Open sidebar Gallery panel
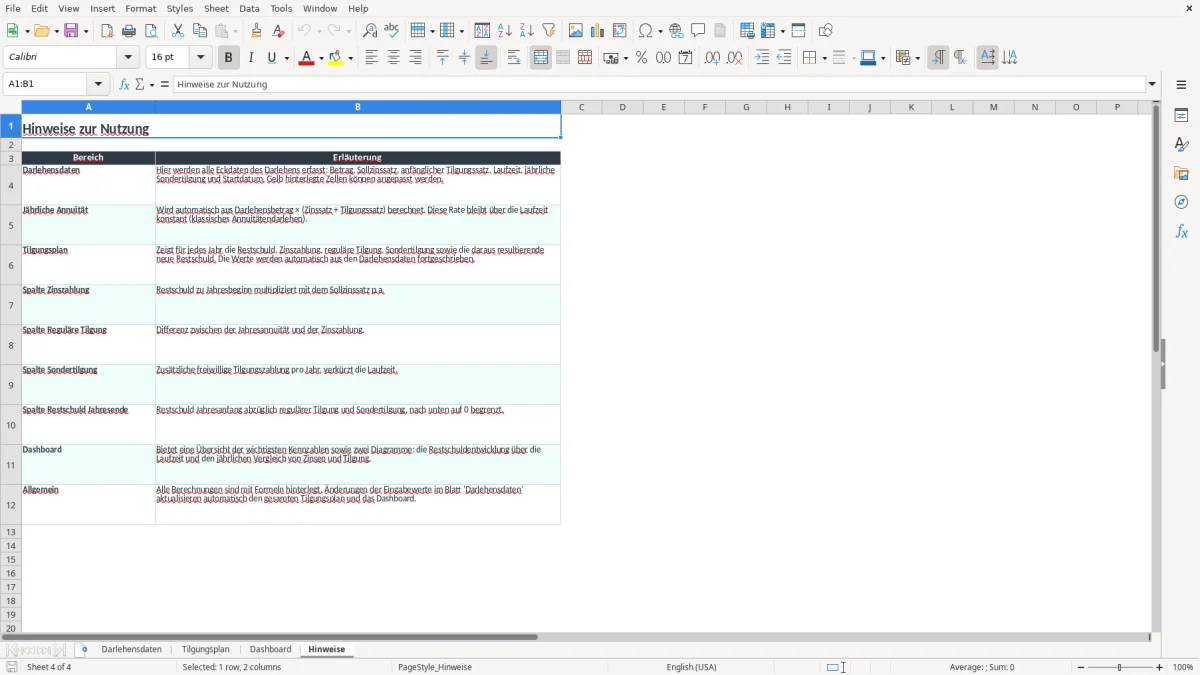The width and height of the screenshot is (1200, 675). coord(1181,174)
